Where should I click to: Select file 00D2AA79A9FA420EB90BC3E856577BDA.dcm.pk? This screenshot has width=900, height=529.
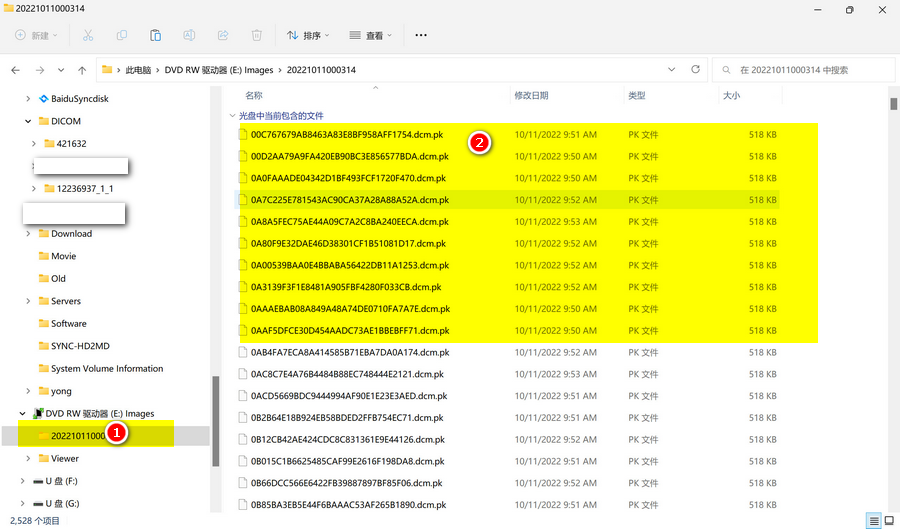coord(350,156)
